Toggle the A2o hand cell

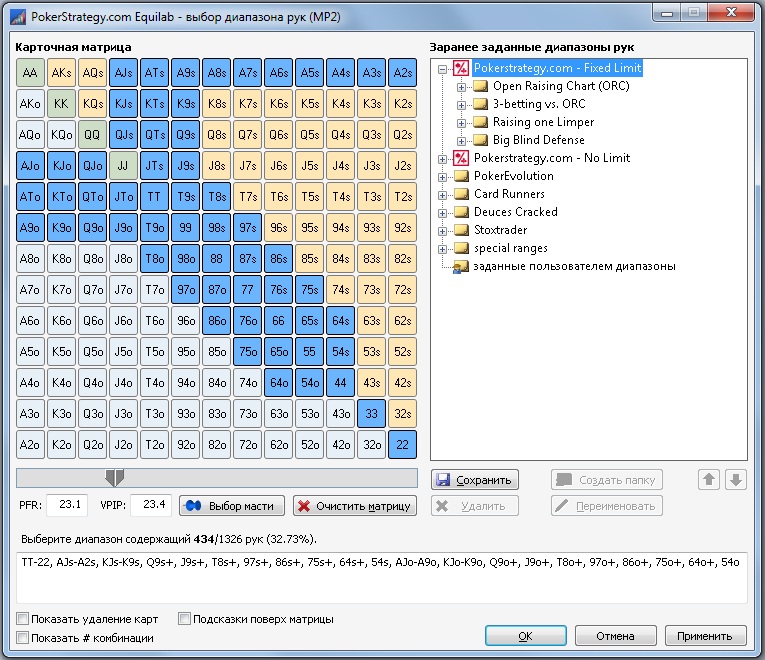tap(30, 444)
